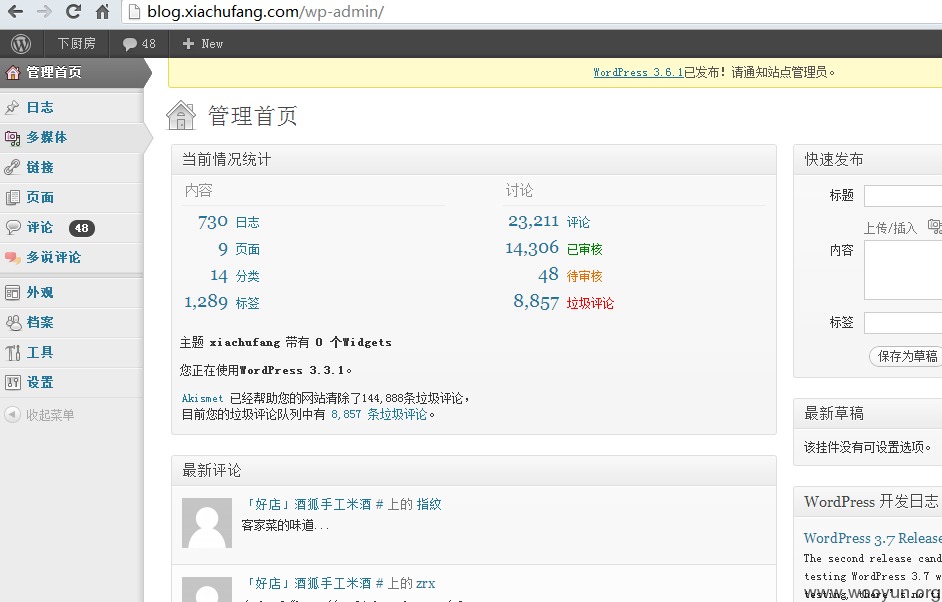Click the 14,306 已审核 link
Image resolution: width=942 pixels, height=602 pixels.
[554, 249]
